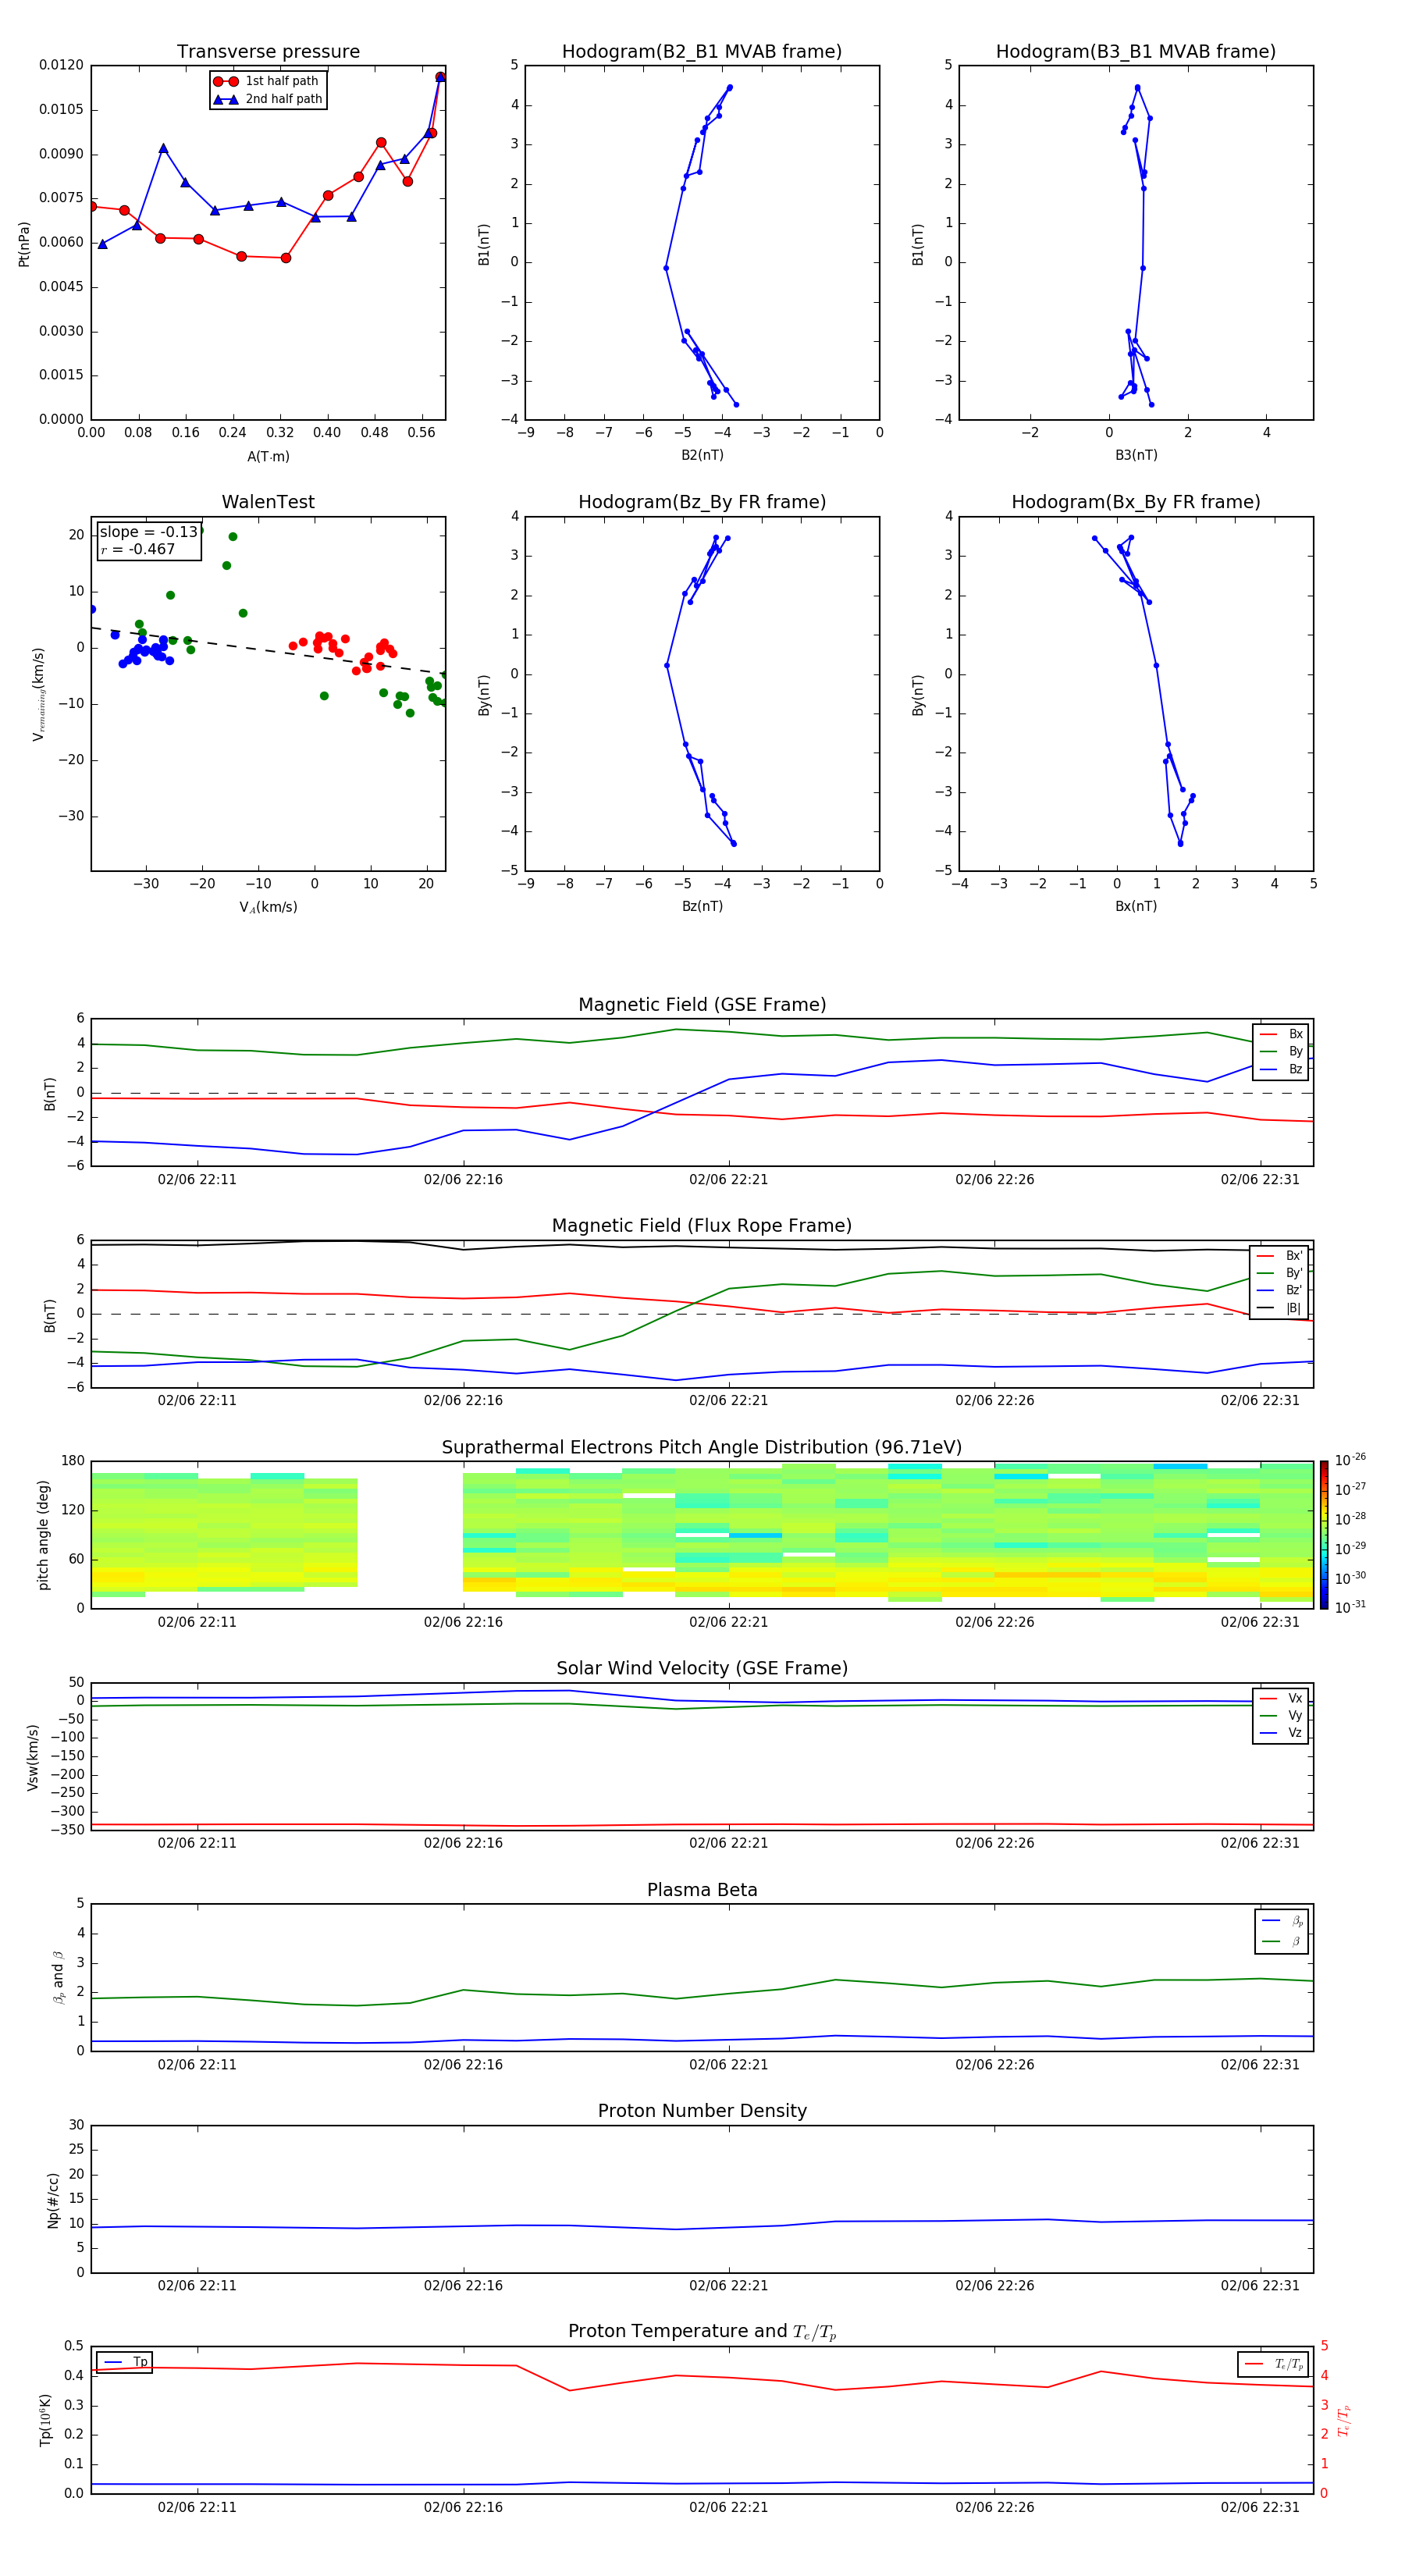Select the "Bz" entry in GSE legend
This screenshot has width=1405, height=2576.
click(1281, 1069)
